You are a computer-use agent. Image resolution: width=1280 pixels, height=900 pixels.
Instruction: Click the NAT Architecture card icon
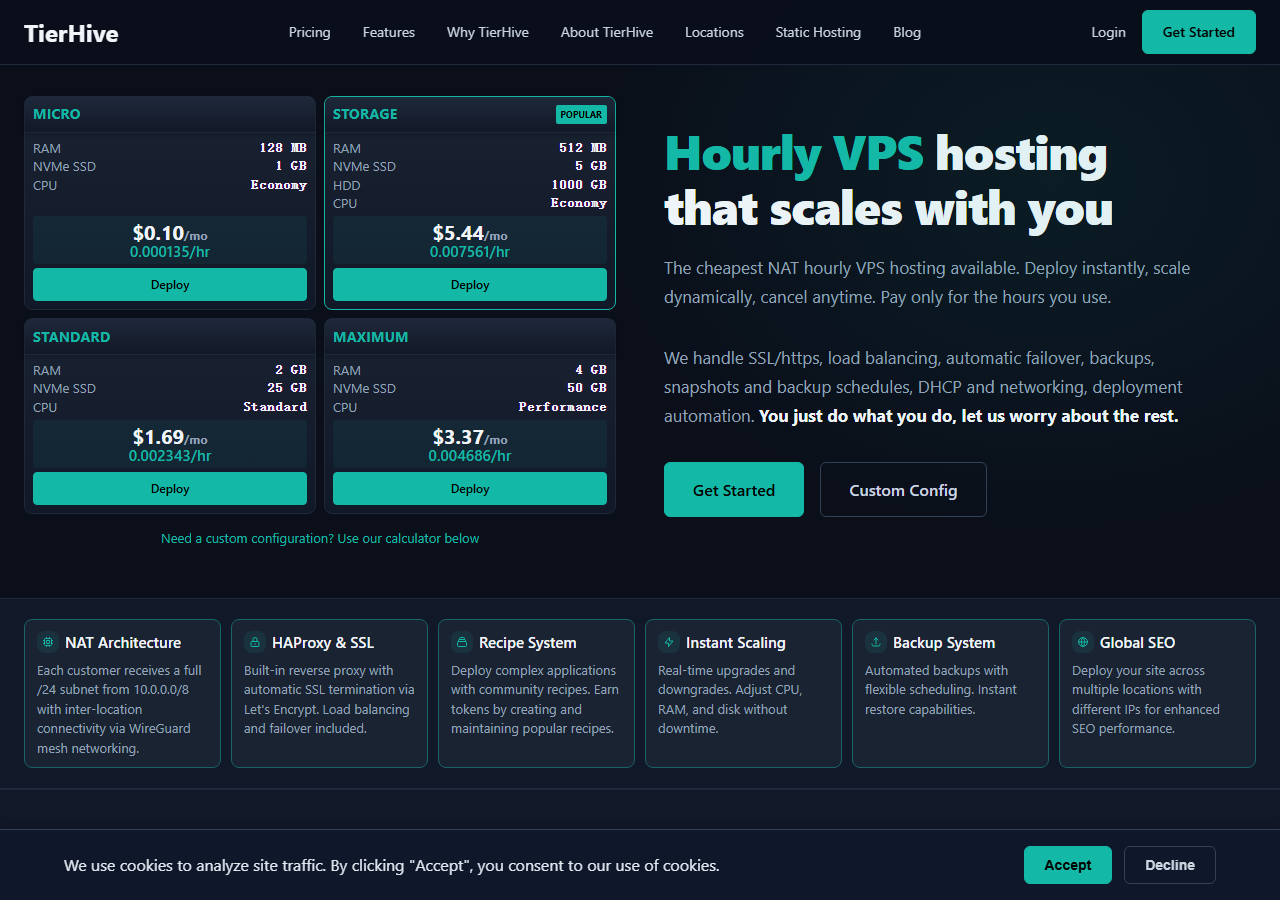pyautogui.click(x=47, y=642)
